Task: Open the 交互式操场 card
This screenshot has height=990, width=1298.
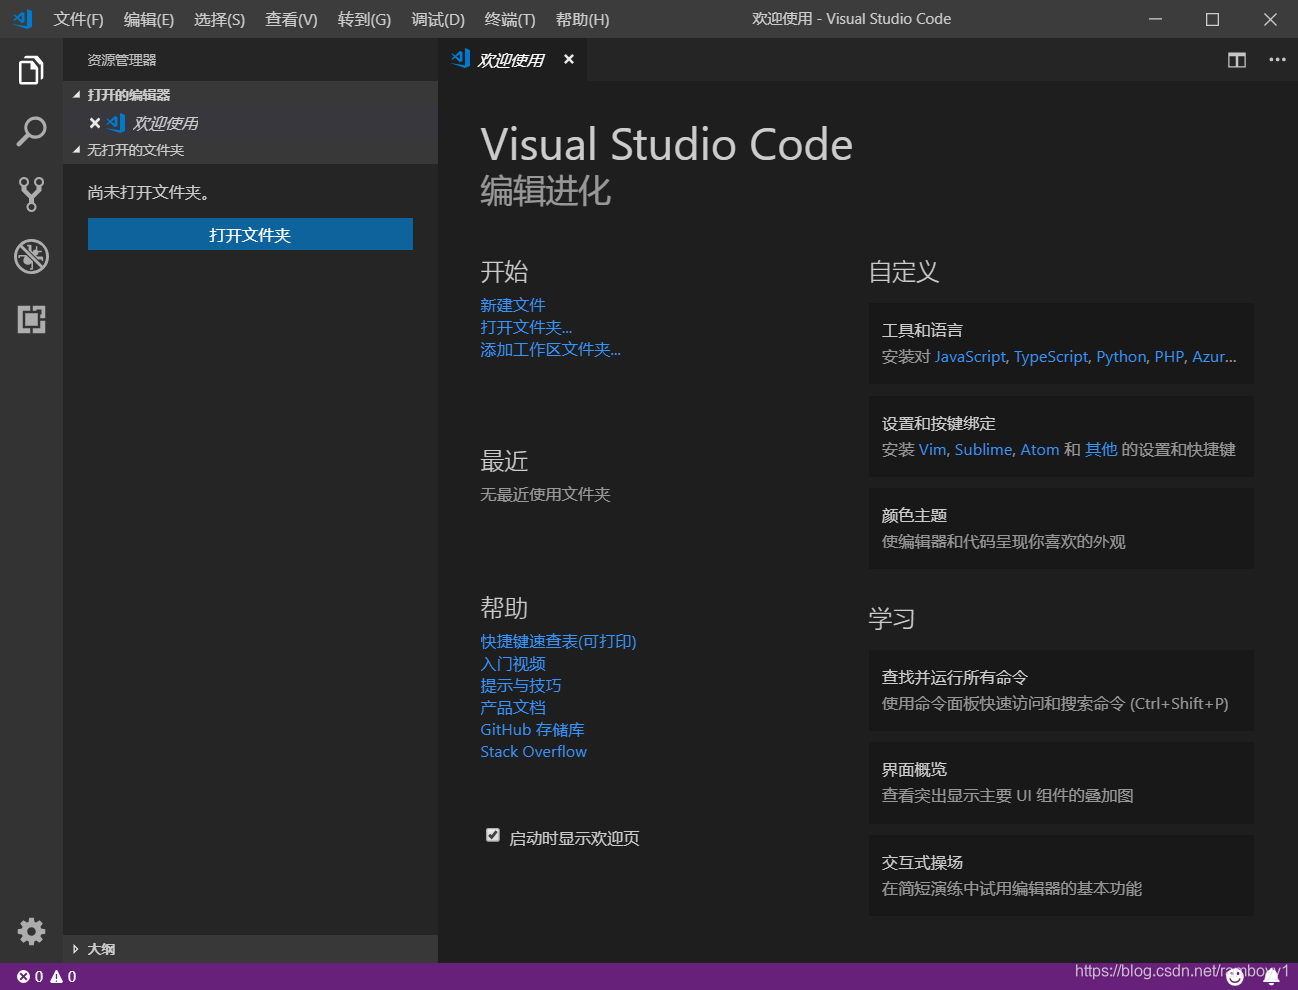Action: point(1061,875)
